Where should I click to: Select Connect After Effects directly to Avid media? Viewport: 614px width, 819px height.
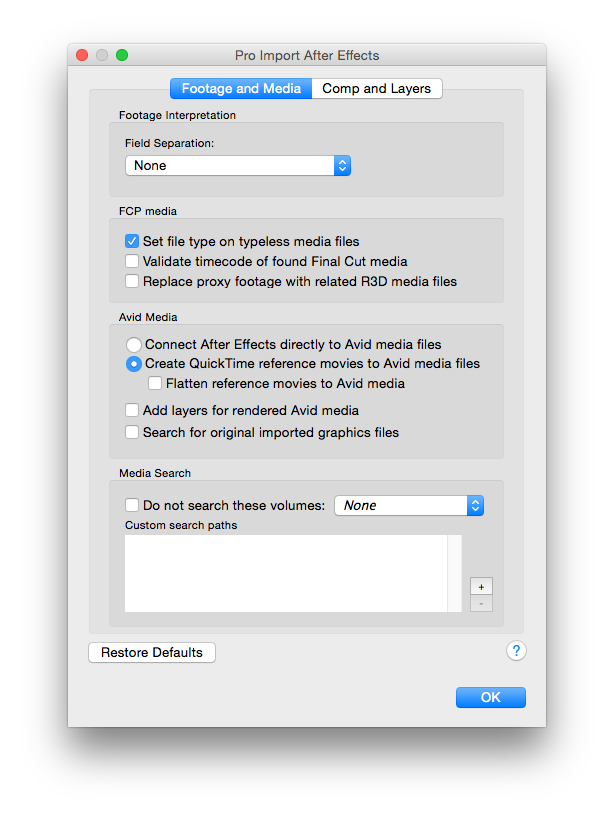[134, 345]
